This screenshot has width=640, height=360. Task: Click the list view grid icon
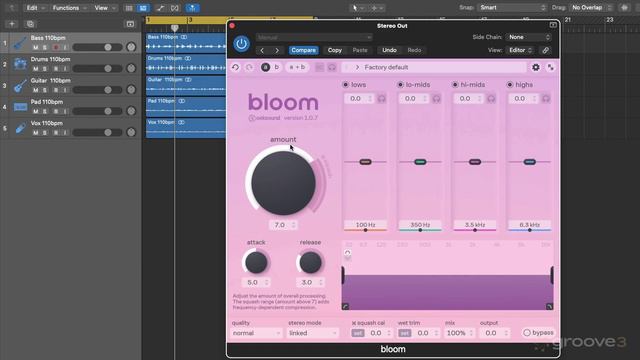coord(129,8)
